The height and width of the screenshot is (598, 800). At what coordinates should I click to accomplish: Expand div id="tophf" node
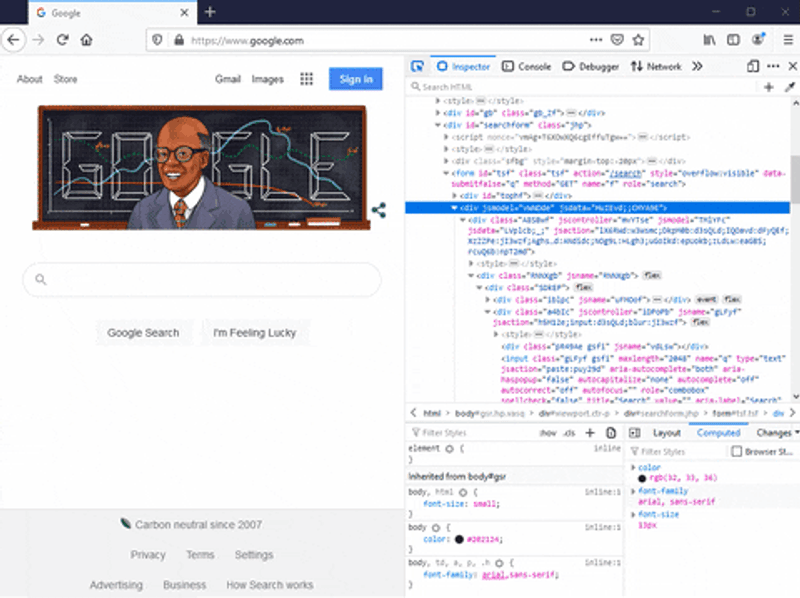454,196
